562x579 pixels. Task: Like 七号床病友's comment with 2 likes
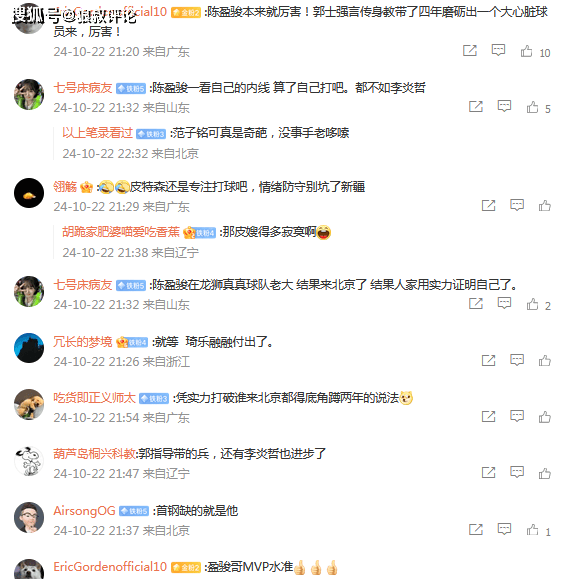pyautogui.click(x=532, y=304)
